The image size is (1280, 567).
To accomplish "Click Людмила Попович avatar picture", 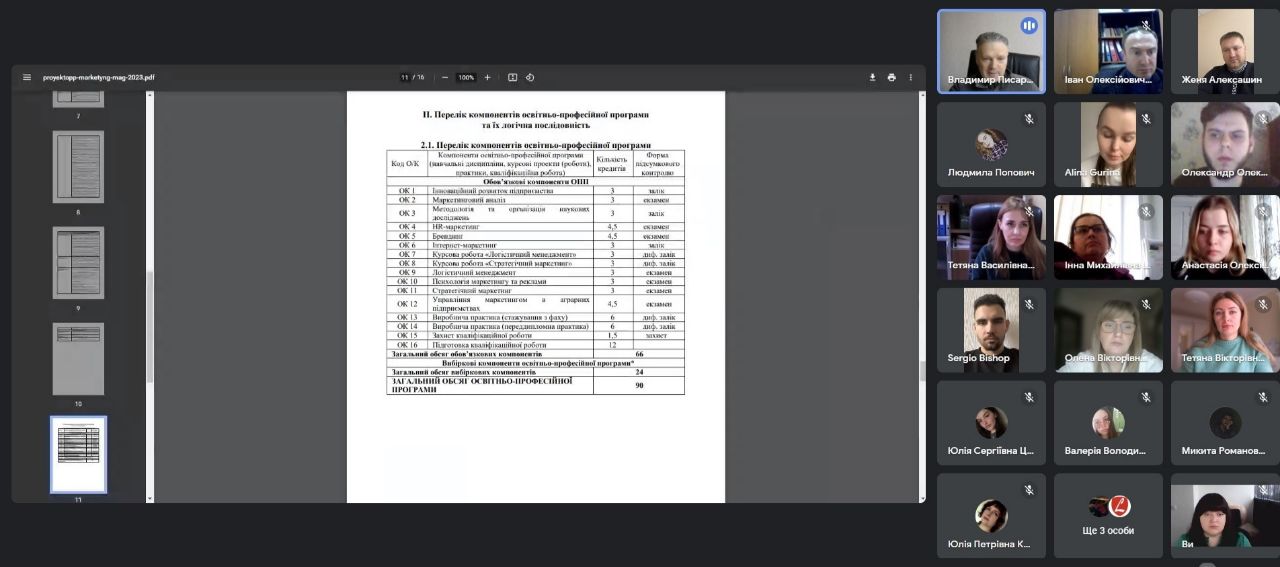I will click(991, 145).
